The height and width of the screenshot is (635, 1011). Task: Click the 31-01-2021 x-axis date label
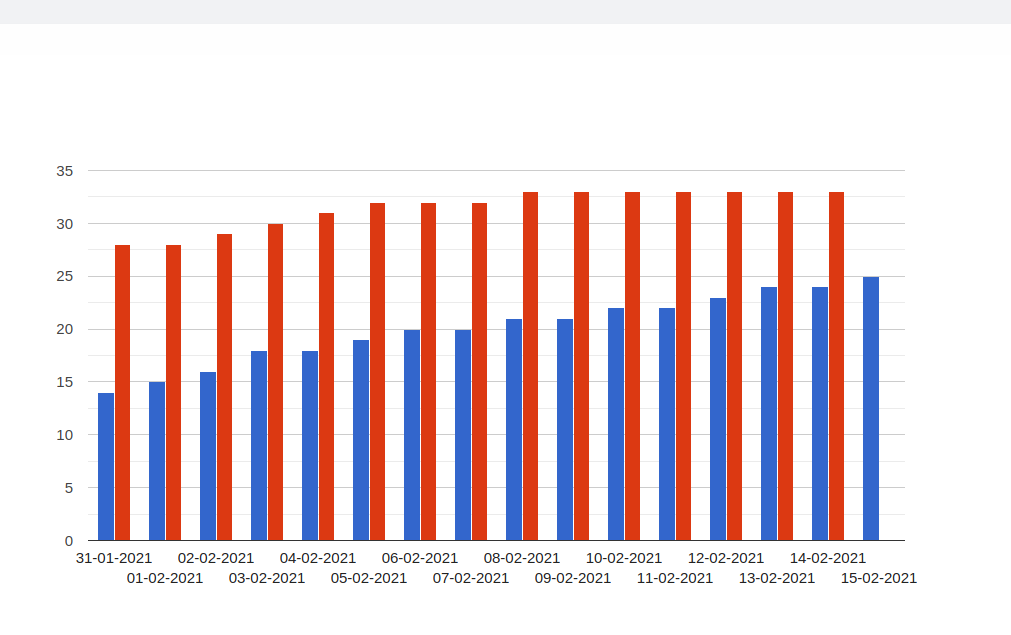pyautogui.click(x=114, y=558)
